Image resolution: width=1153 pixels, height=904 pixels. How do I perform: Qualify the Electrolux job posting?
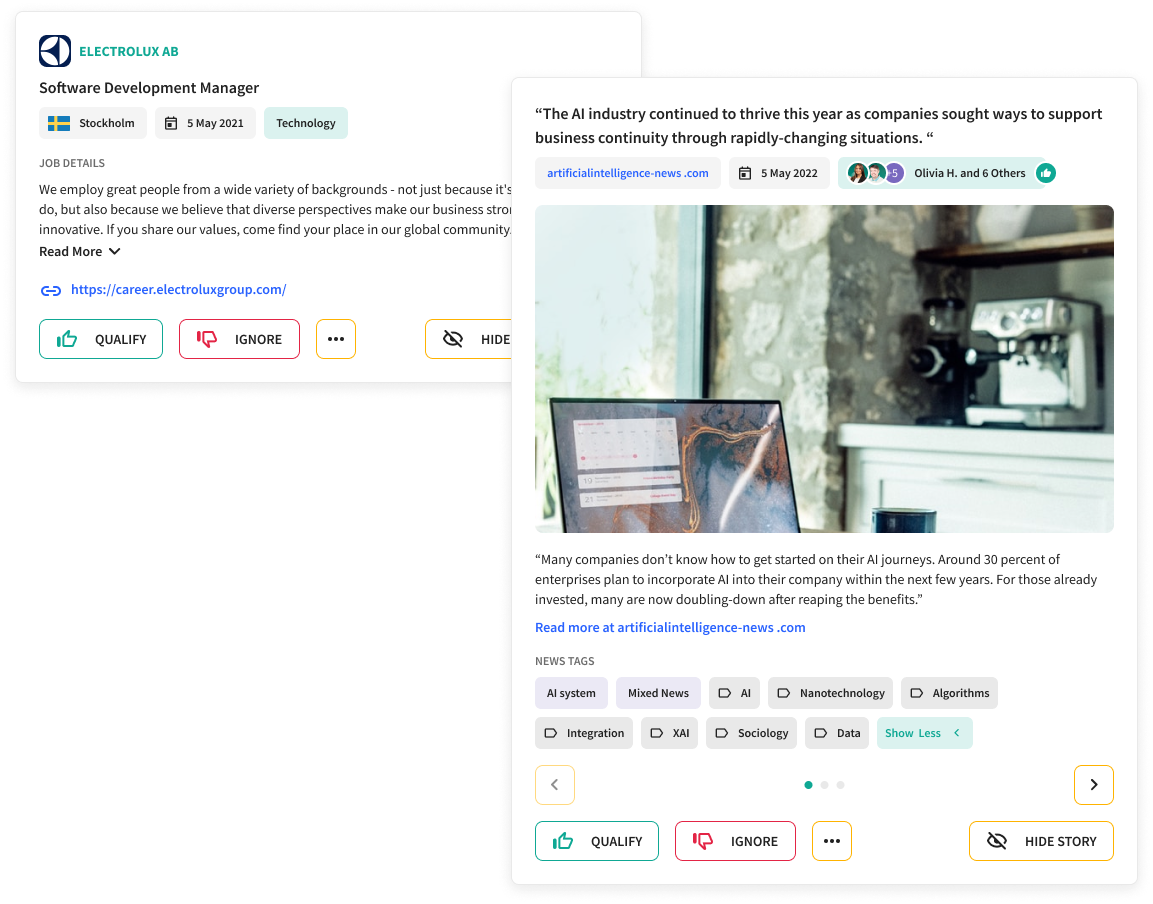(x=101, y=339)
